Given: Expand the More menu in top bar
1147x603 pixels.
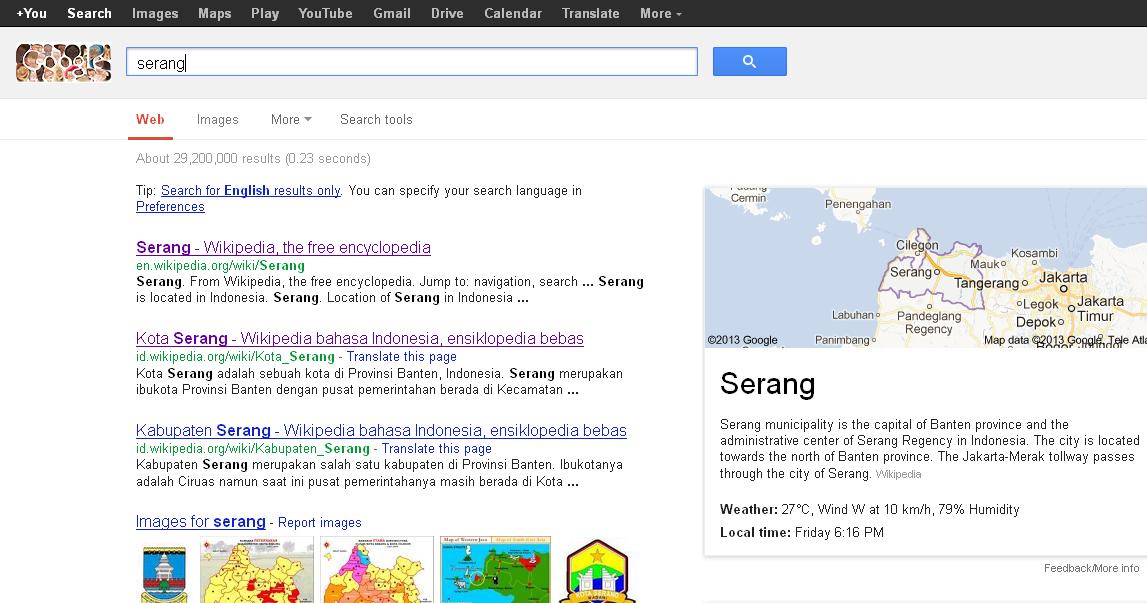Looking at the screenshot, I should (x=661, y=13).
